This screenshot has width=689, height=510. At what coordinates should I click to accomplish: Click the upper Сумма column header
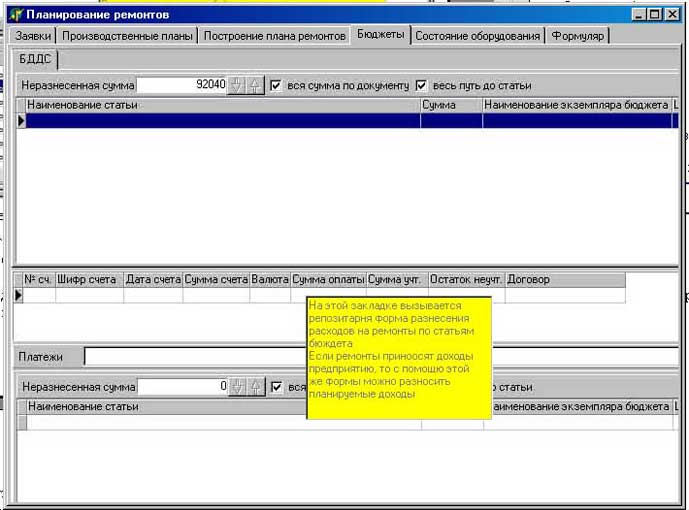(451, 105)
